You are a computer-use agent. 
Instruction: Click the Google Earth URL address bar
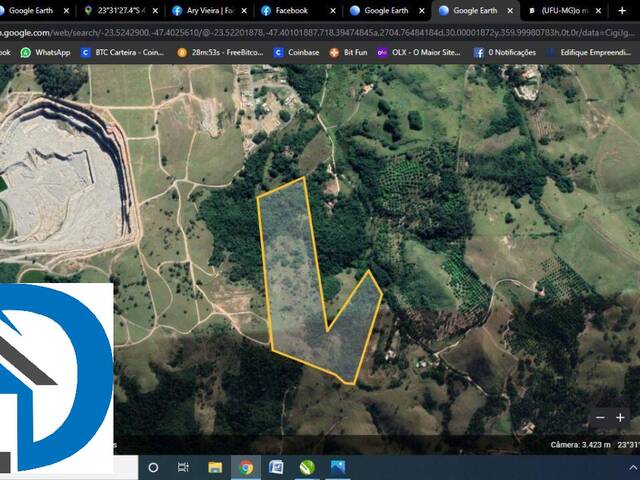click(300, 33)
